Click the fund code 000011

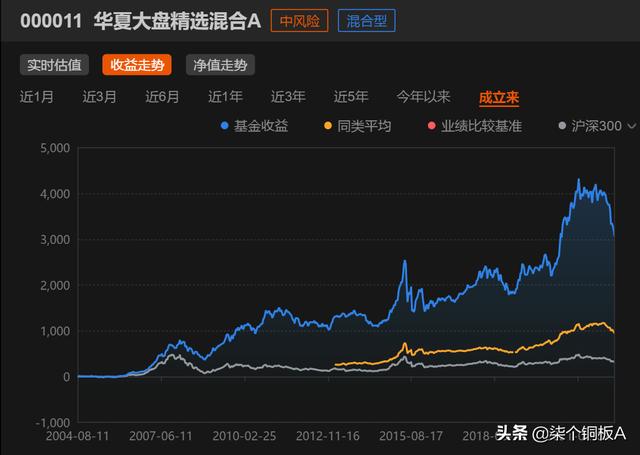[51, 21]
